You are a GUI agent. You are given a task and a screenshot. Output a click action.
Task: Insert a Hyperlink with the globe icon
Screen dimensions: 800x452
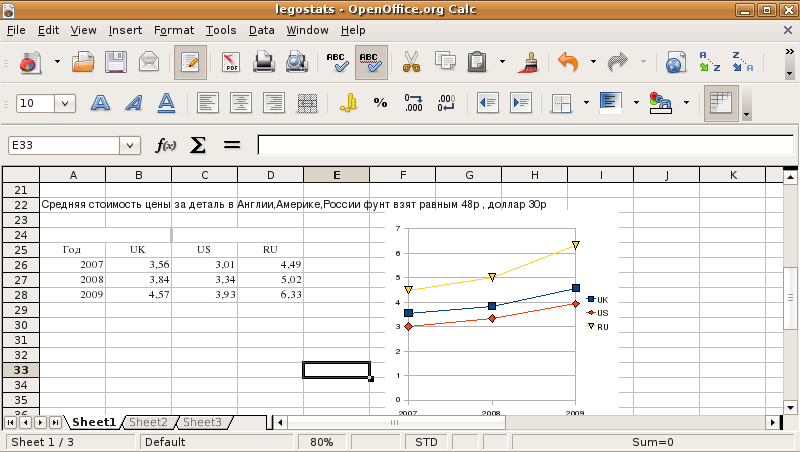point(675,62)
